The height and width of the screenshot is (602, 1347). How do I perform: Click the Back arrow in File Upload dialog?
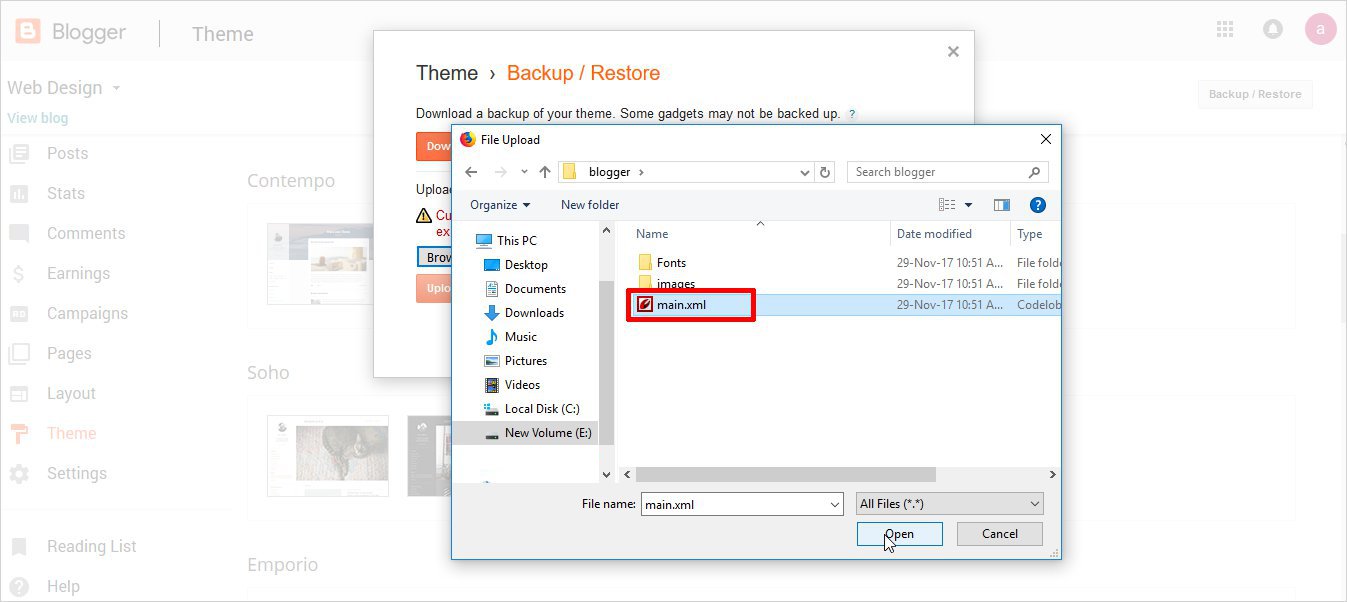(471, 172)
